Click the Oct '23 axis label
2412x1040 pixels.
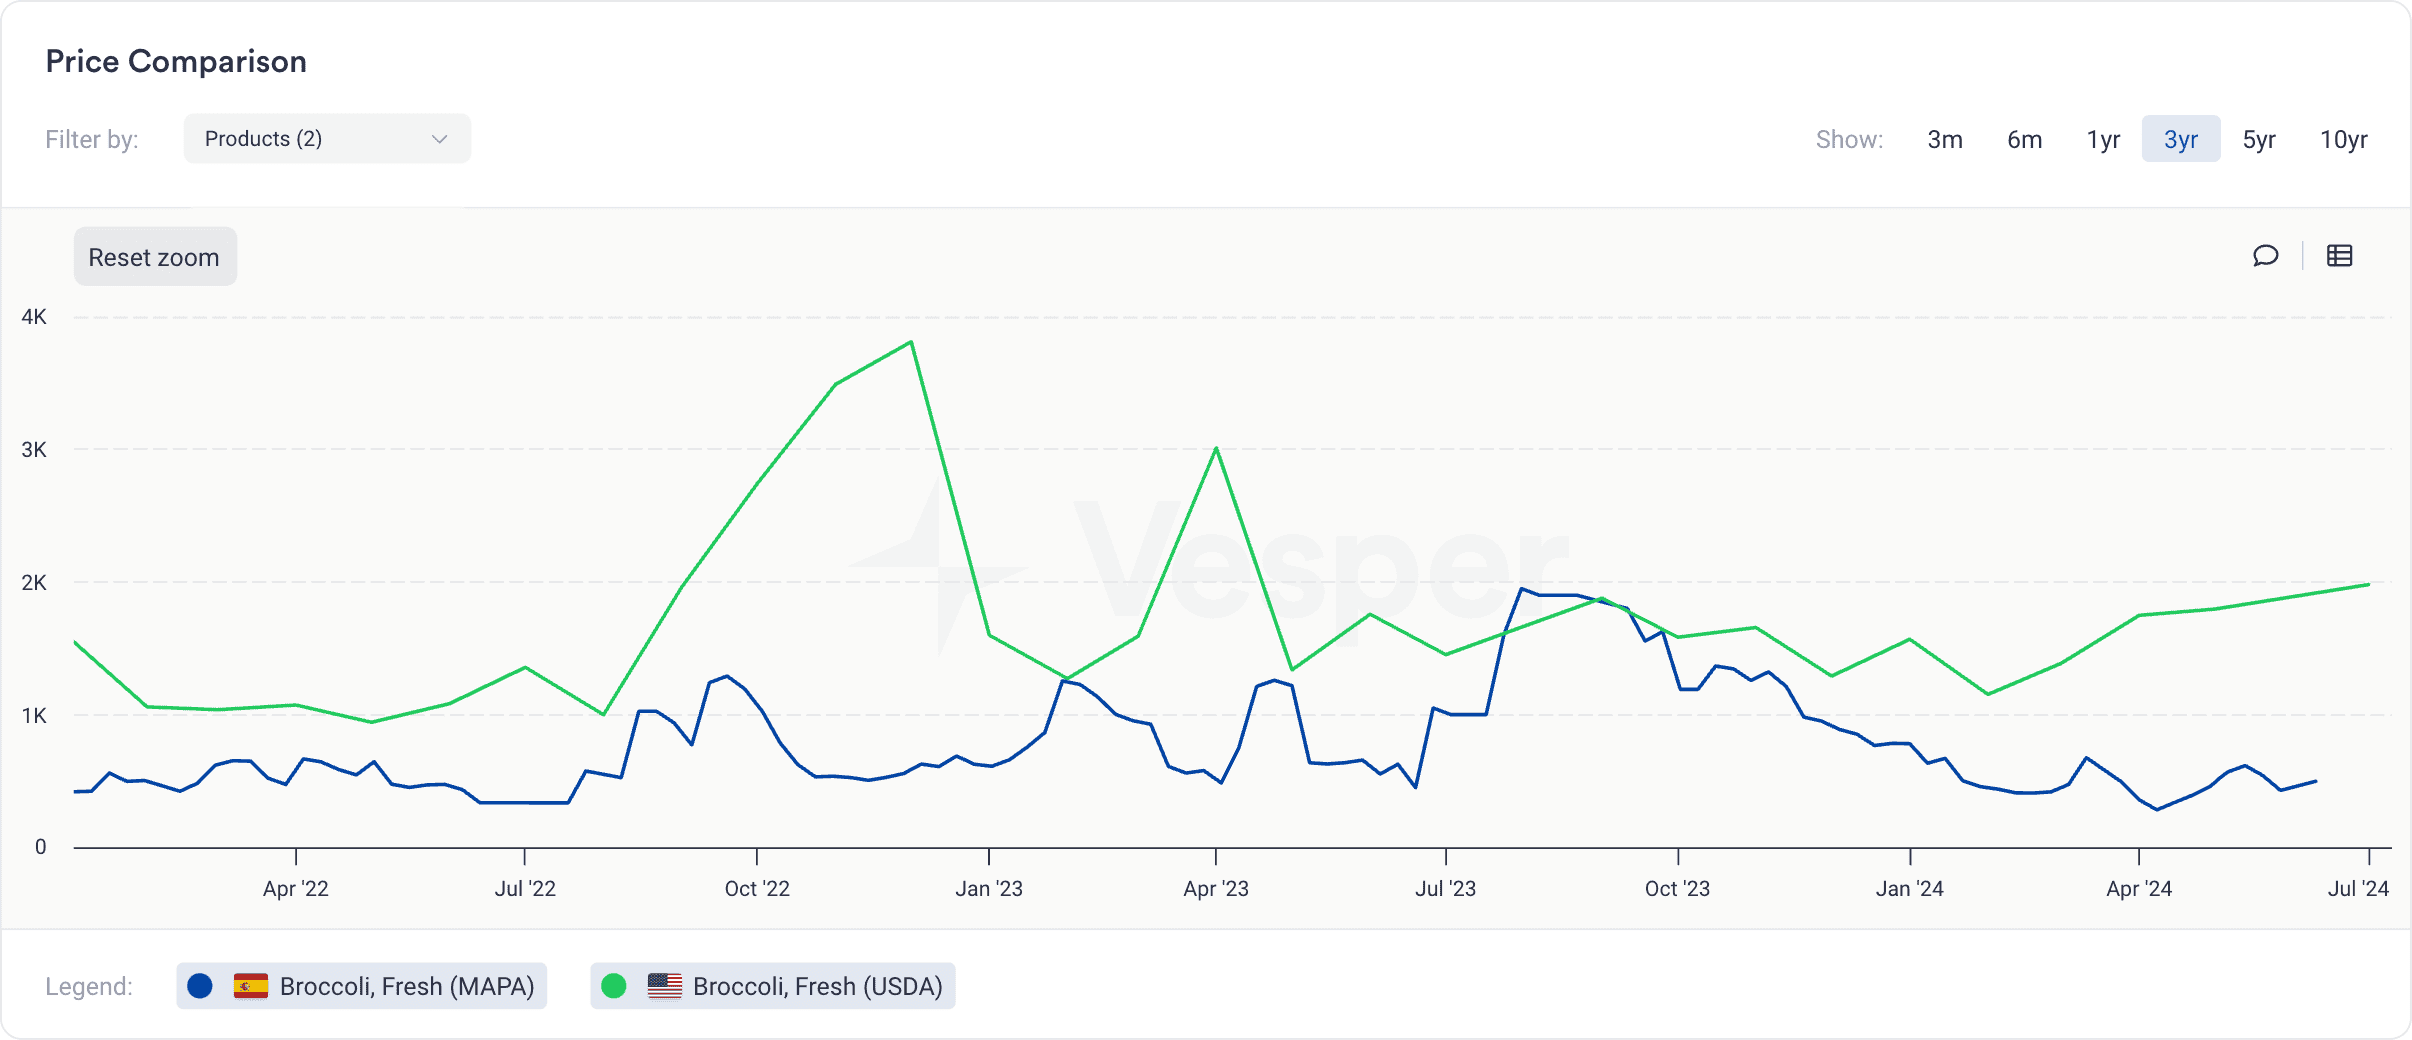click(1678, 888)
